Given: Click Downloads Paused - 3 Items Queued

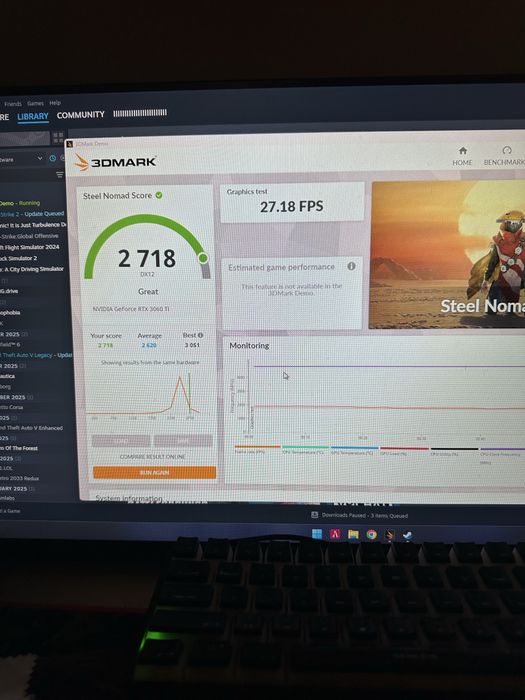Looking at the screenshot, I should [x=365, y=515].
